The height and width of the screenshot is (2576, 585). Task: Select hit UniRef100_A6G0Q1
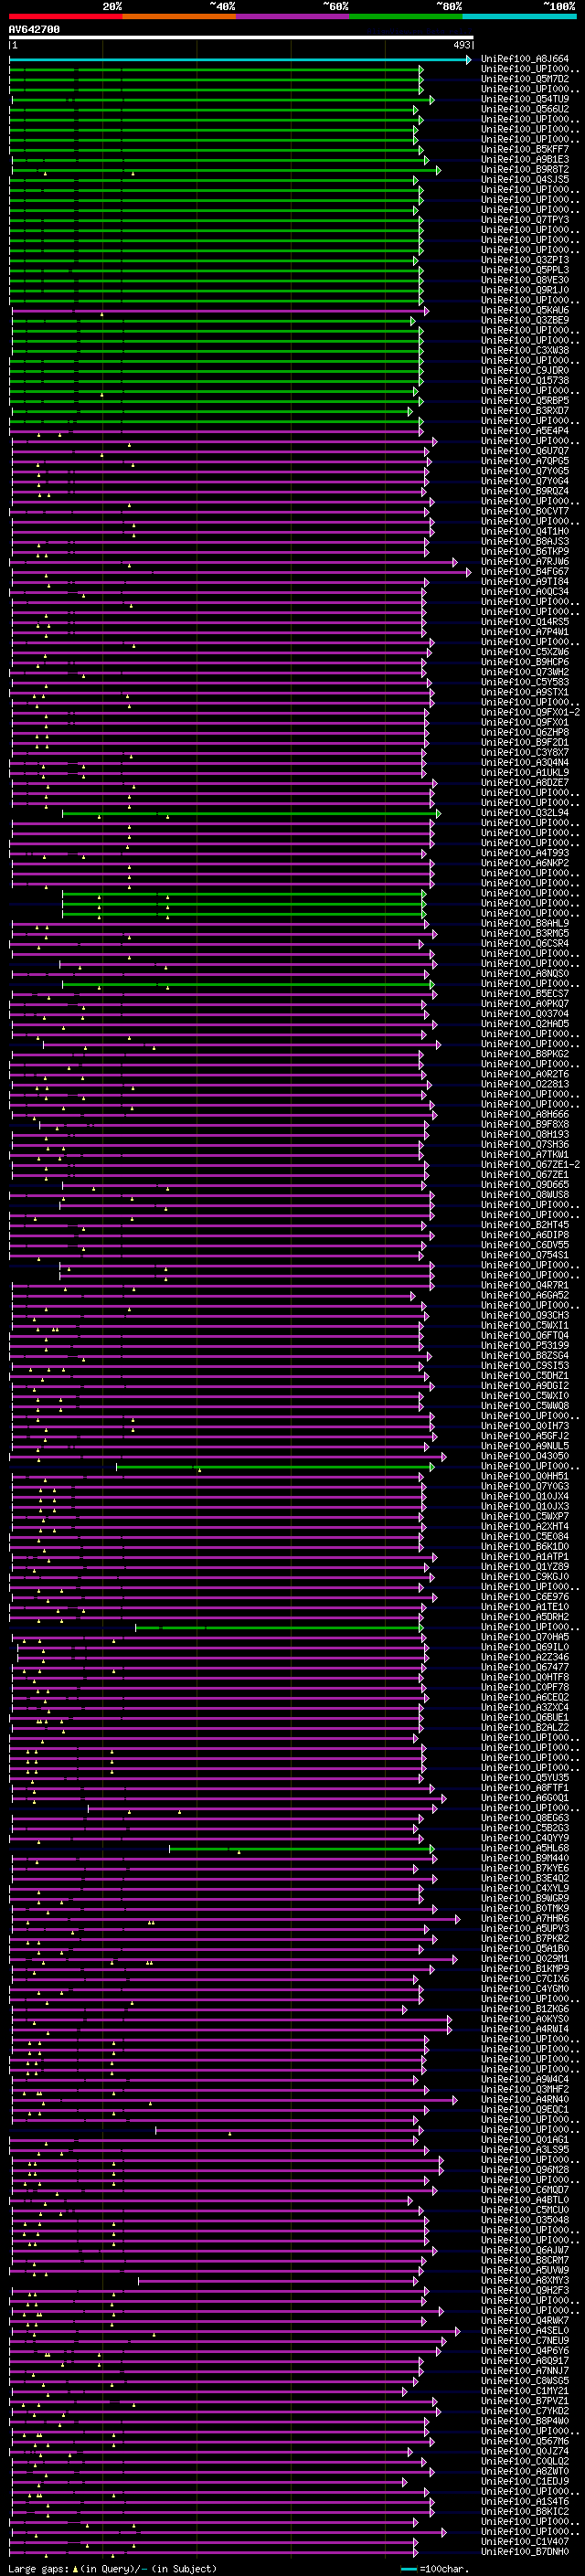pyautogui.click(x=525, y=1798)
